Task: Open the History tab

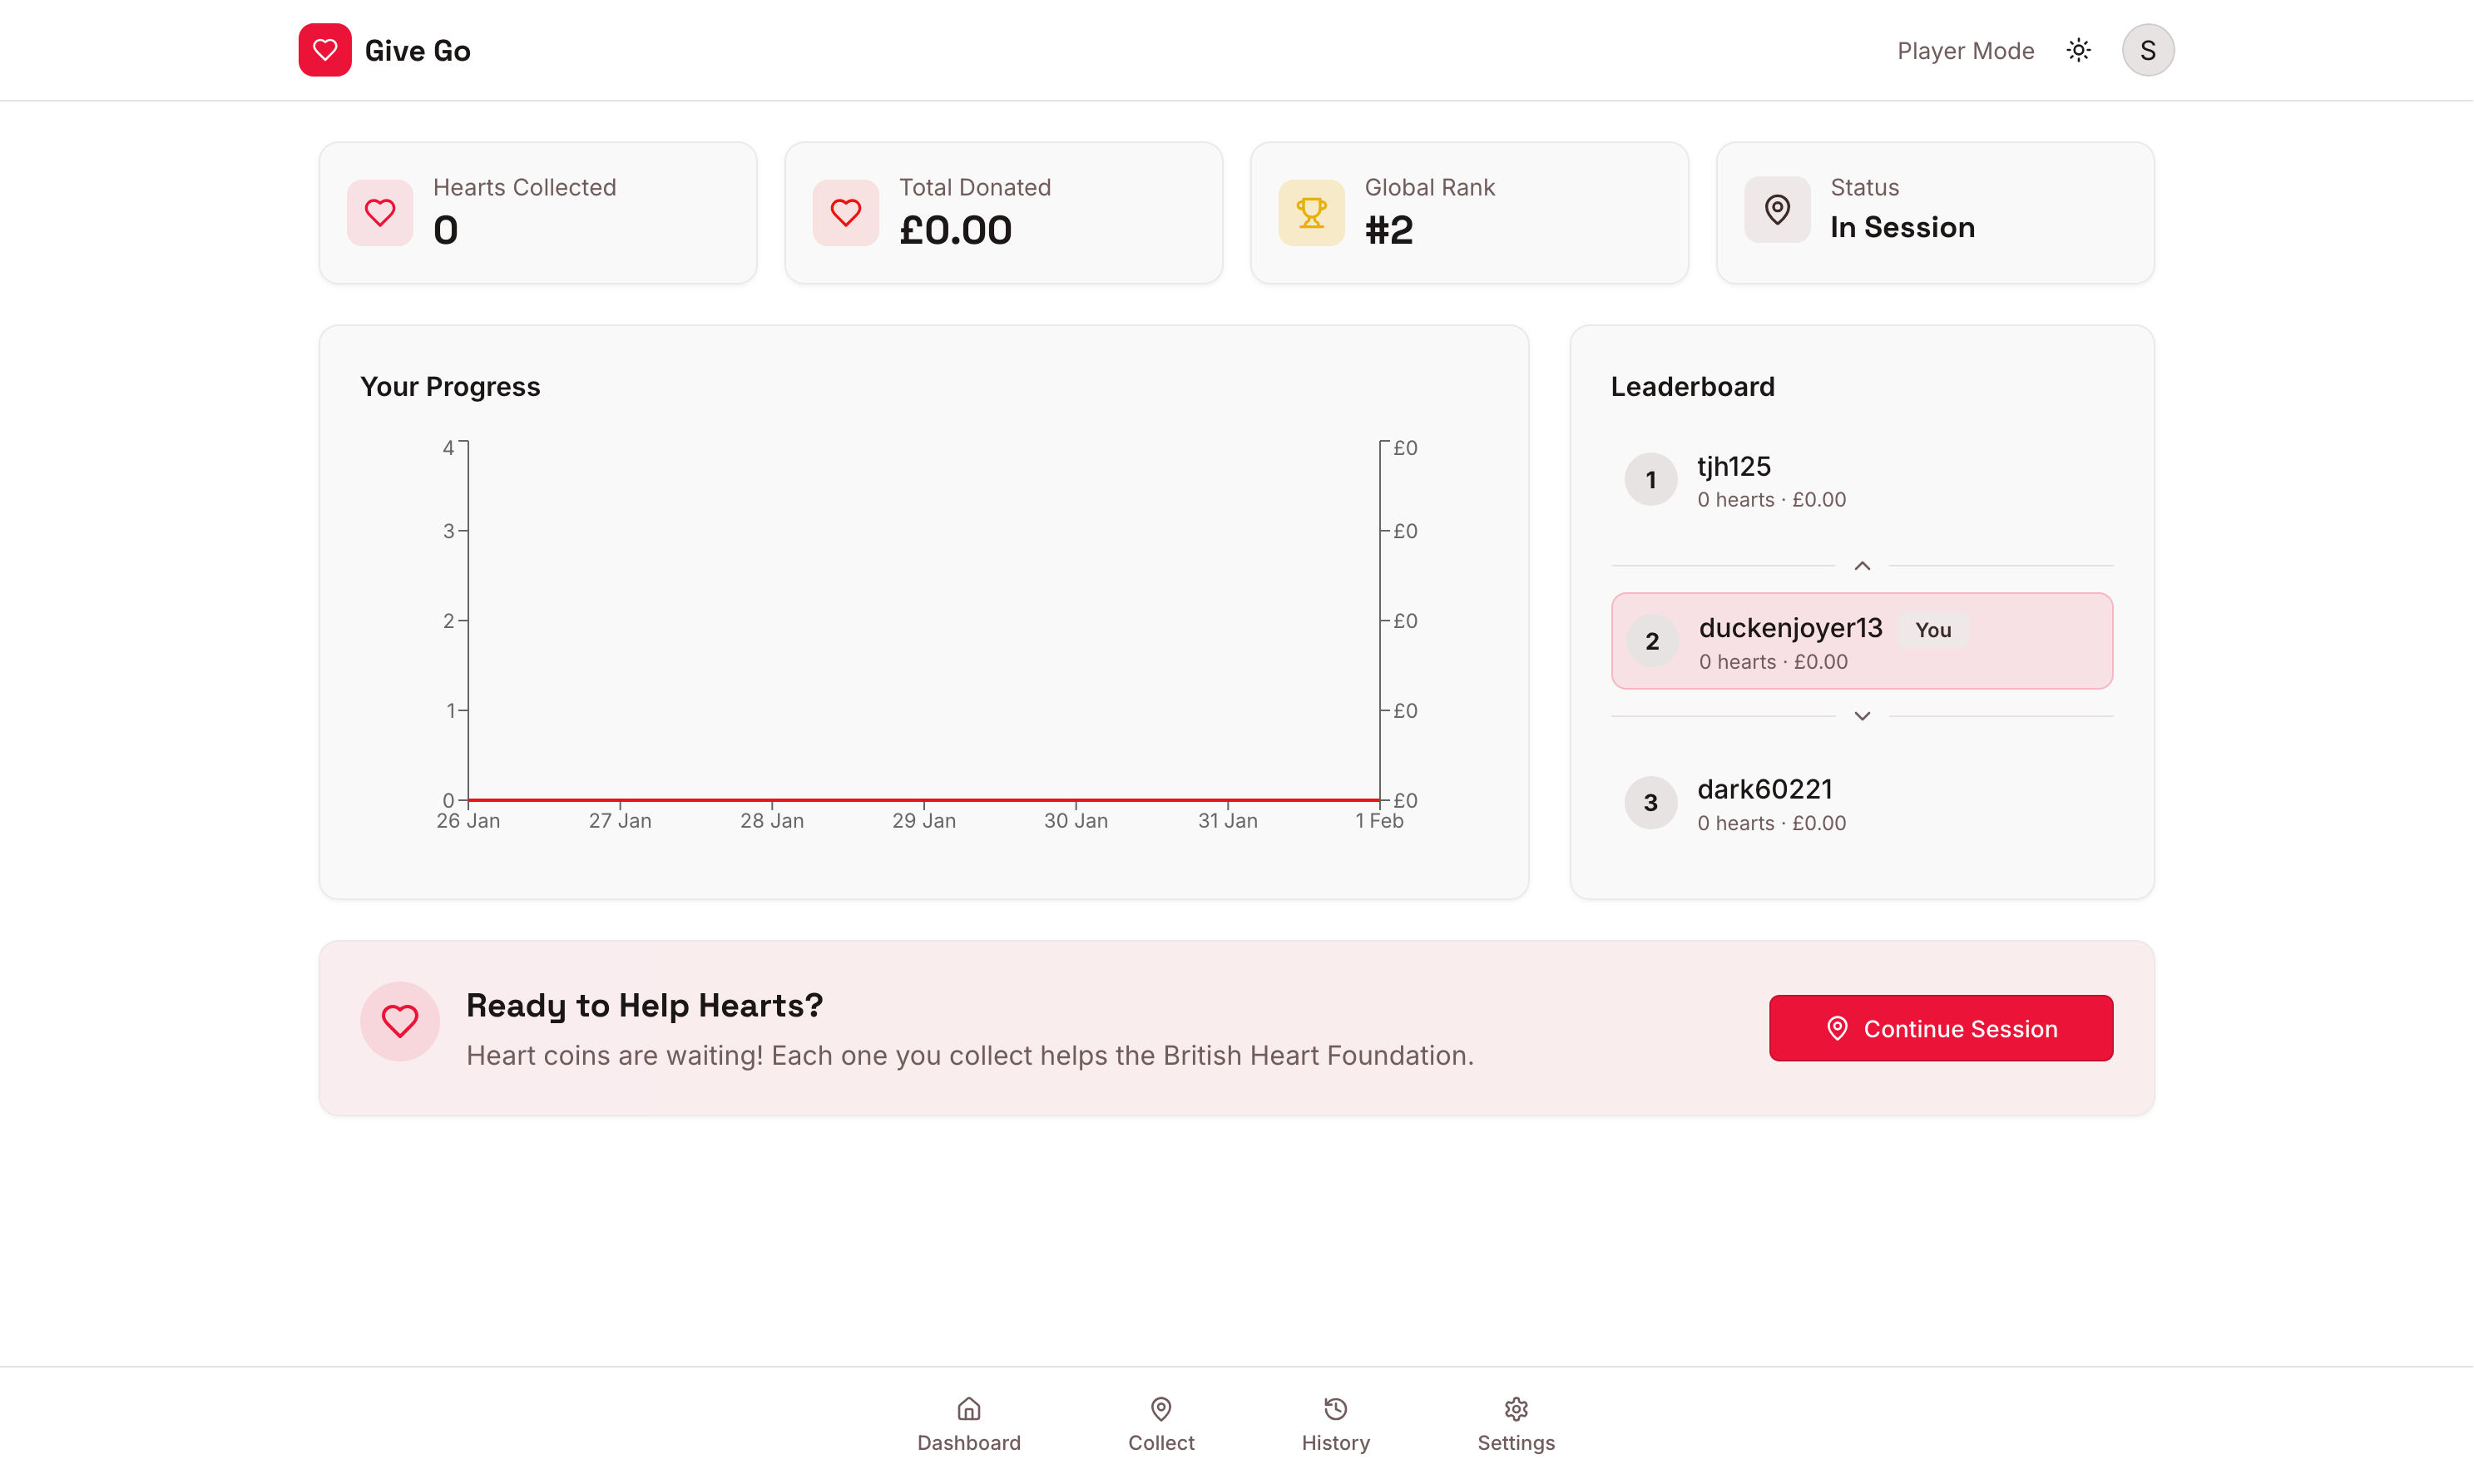Action: 1335,1424
